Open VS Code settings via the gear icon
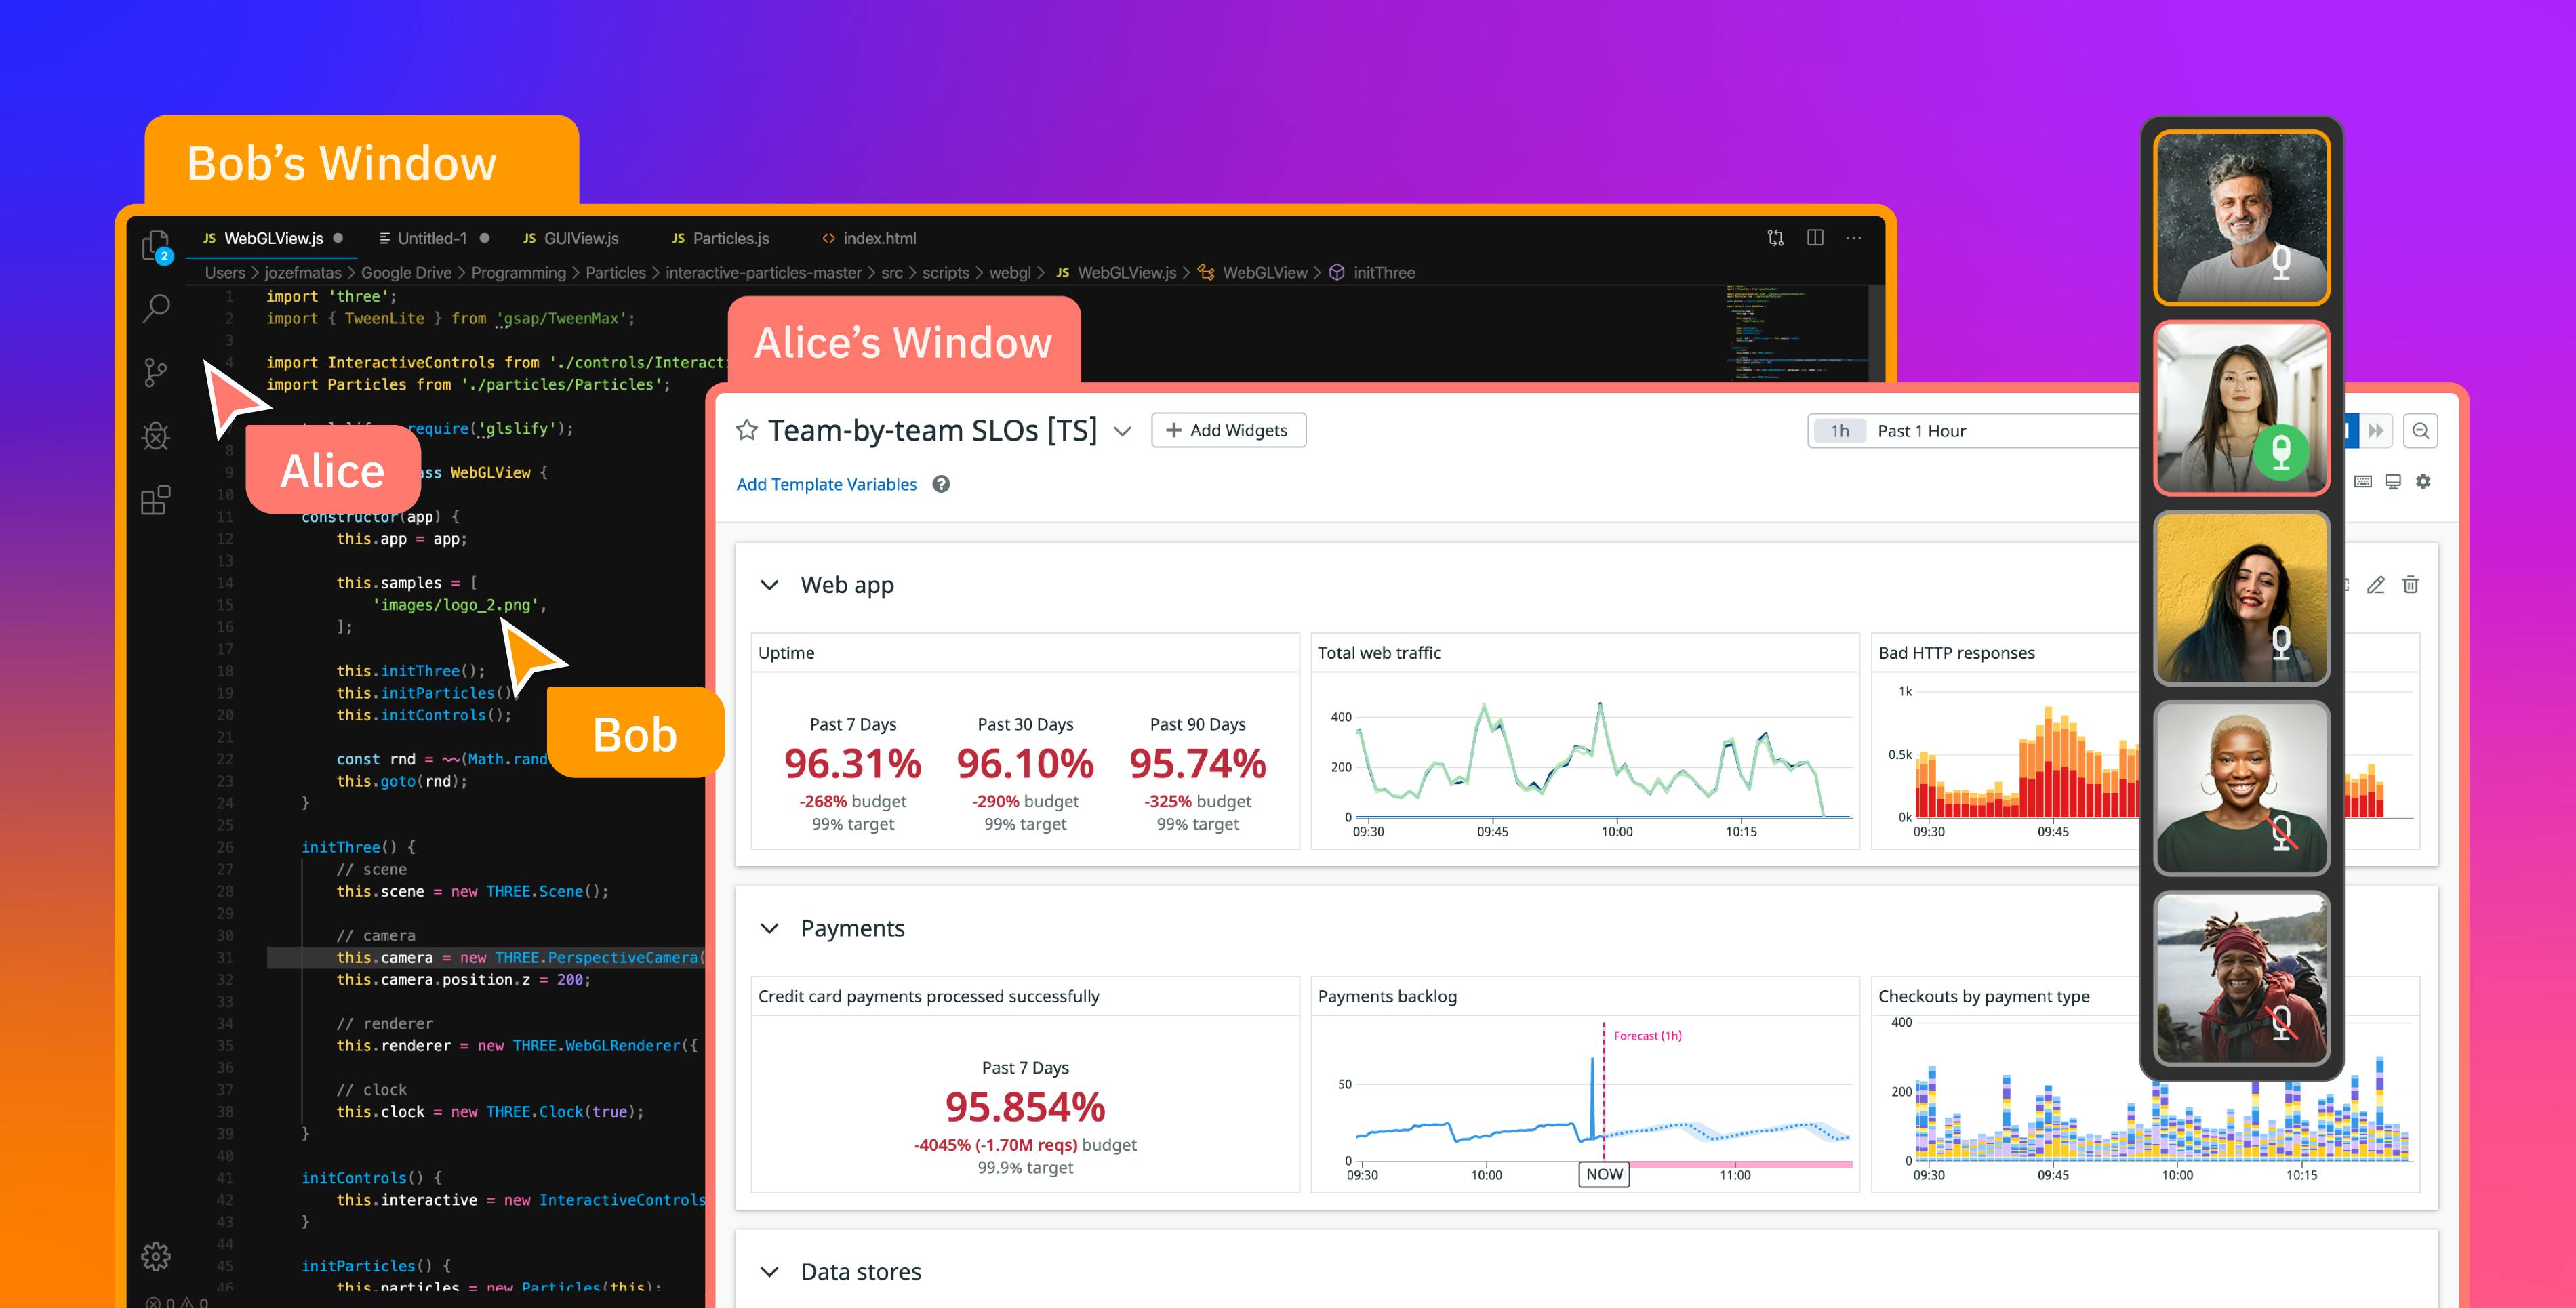Image resolution: width=2576 pixels, height=1308 pixels. pyautogui.click(x=156, y=1257)
